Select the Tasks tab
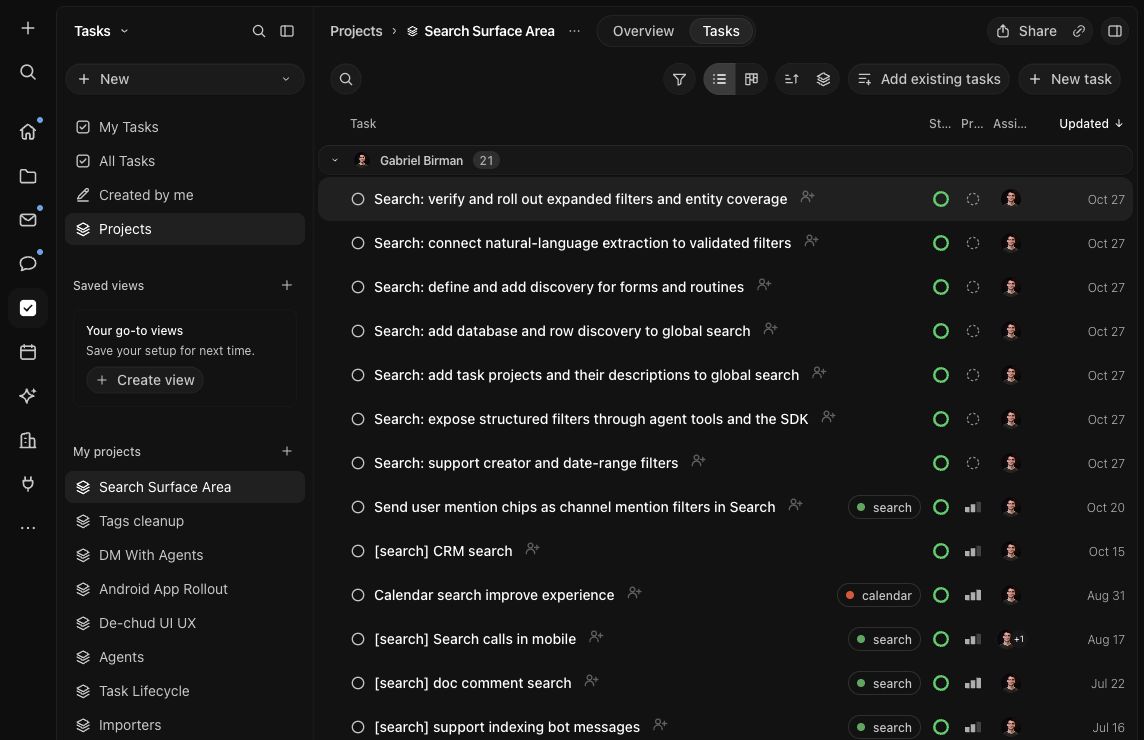The image size is (1144, 740). pos(721,31)
